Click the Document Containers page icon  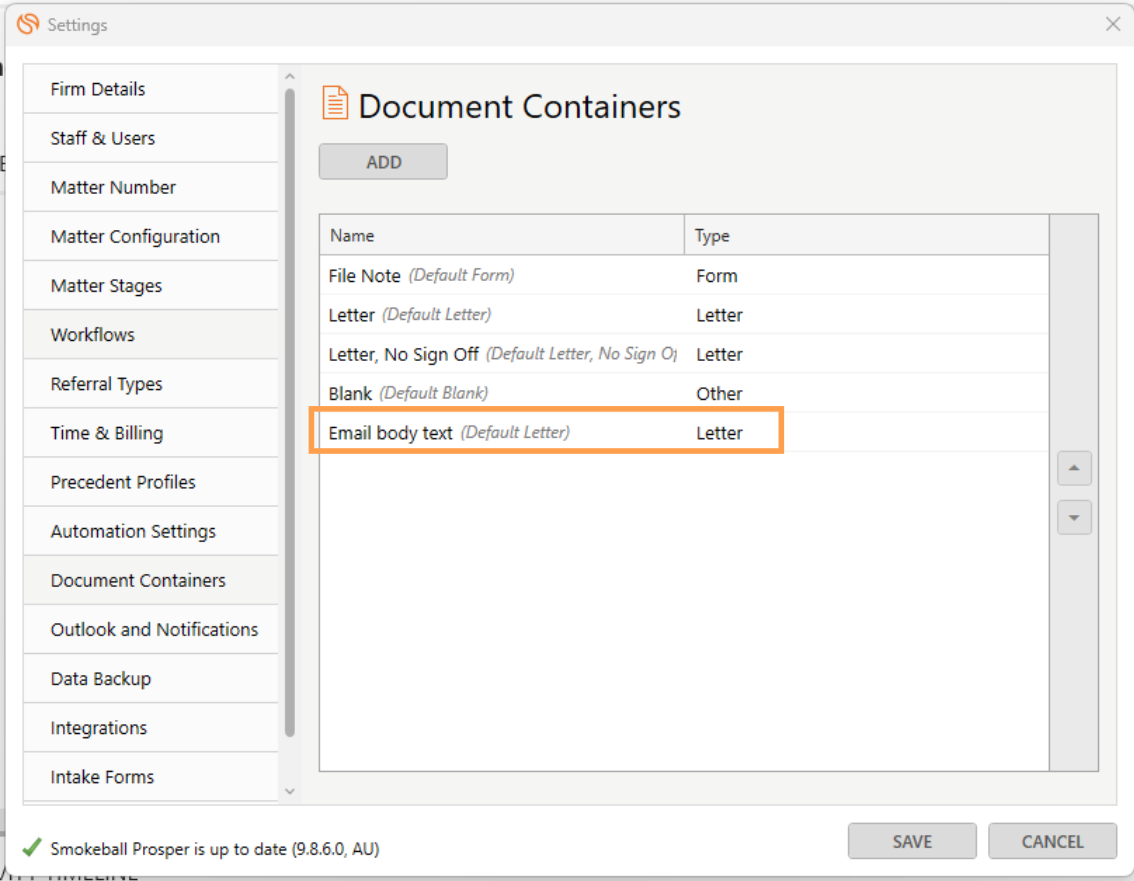pos(335,103)
